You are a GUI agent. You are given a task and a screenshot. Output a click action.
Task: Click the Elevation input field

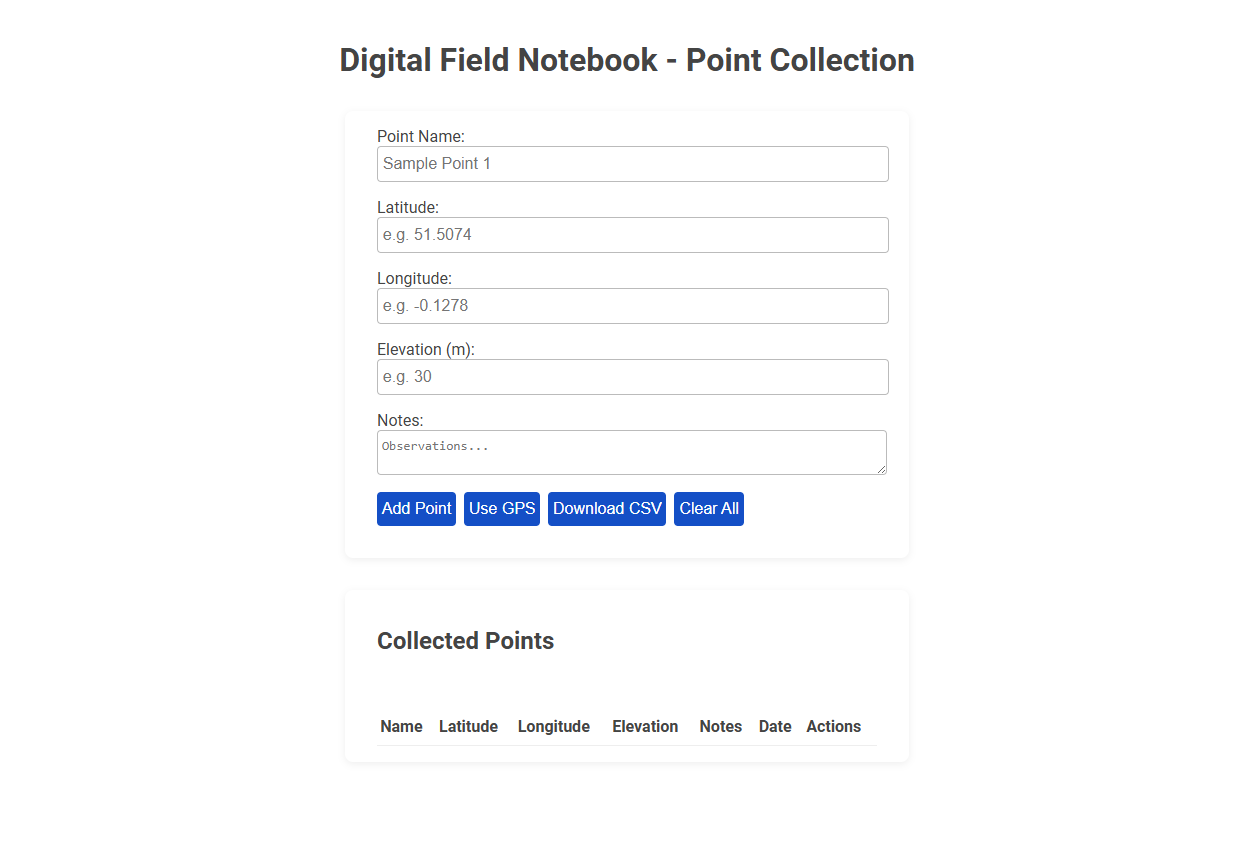[x=632, y=376]
